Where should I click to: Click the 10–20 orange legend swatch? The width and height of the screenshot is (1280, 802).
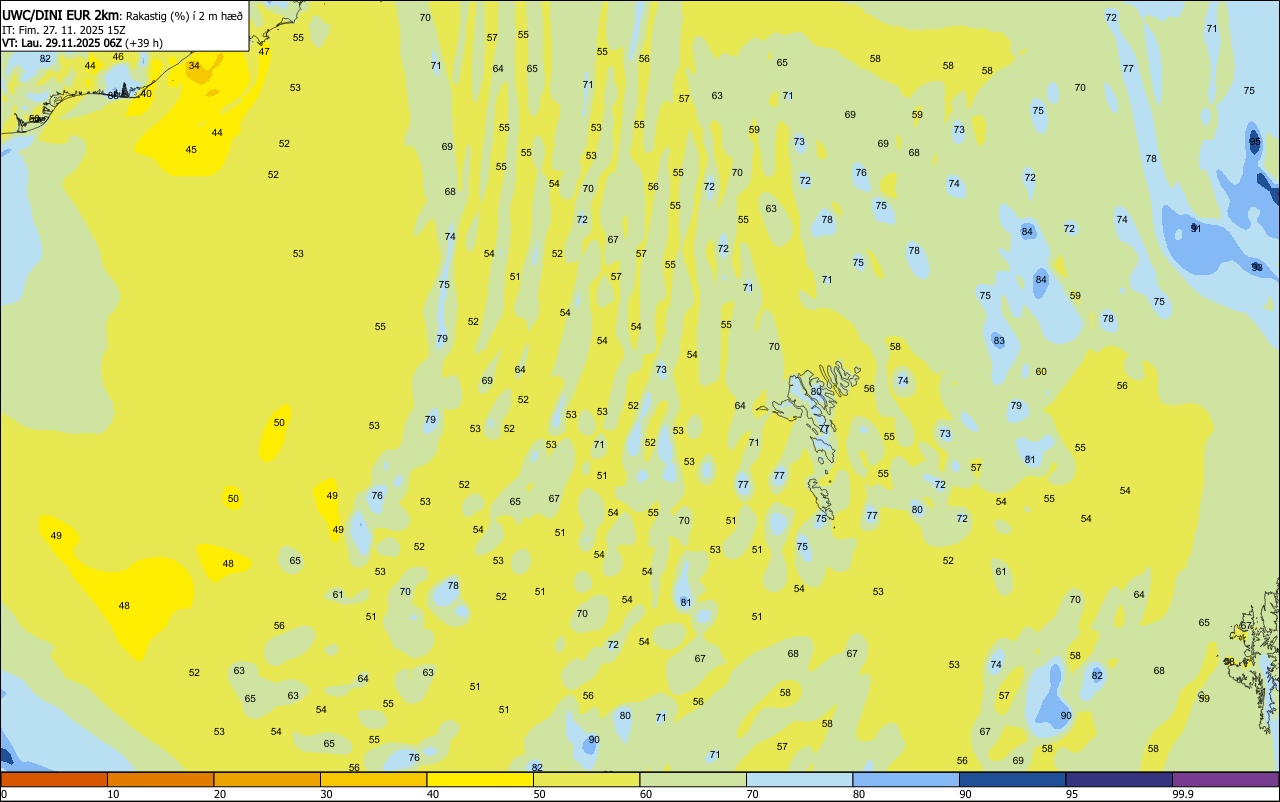point(160,779)
